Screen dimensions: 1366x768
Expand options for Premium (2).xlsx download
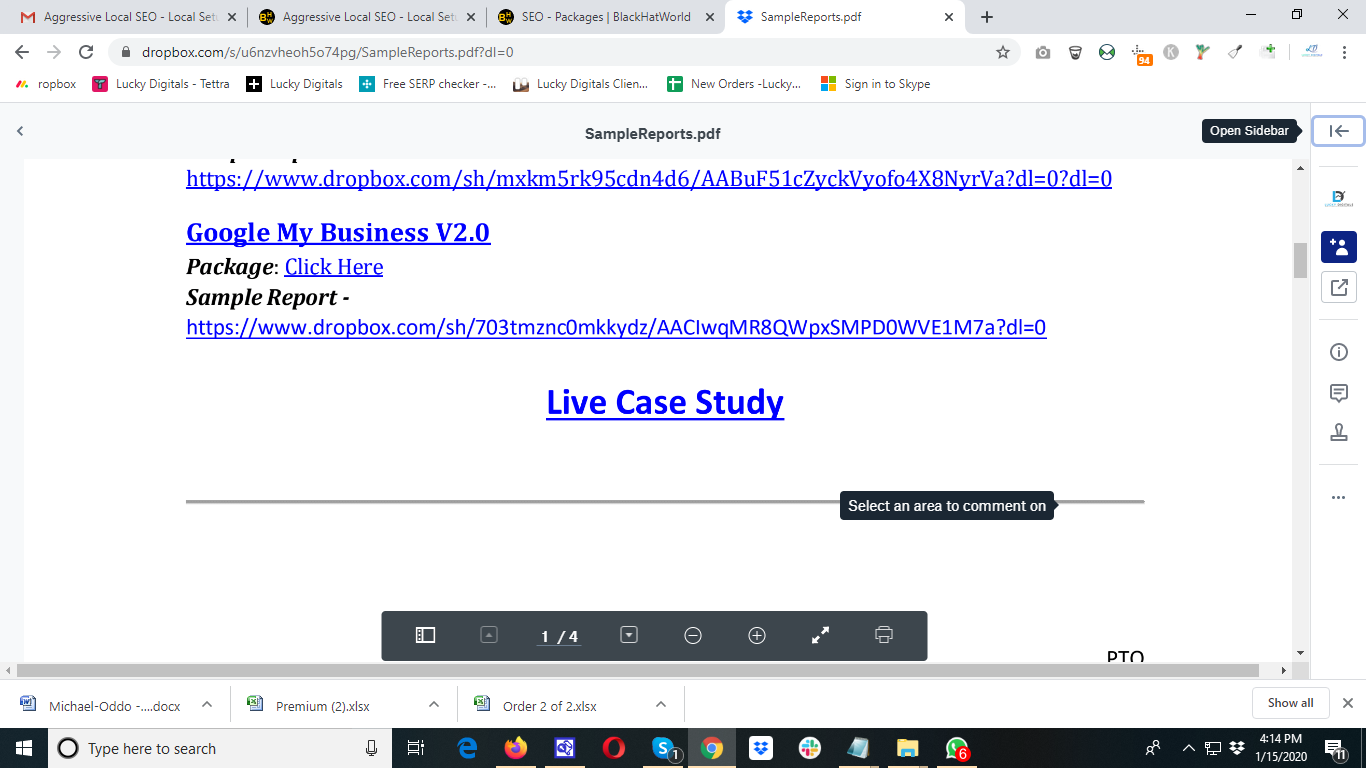434,704
